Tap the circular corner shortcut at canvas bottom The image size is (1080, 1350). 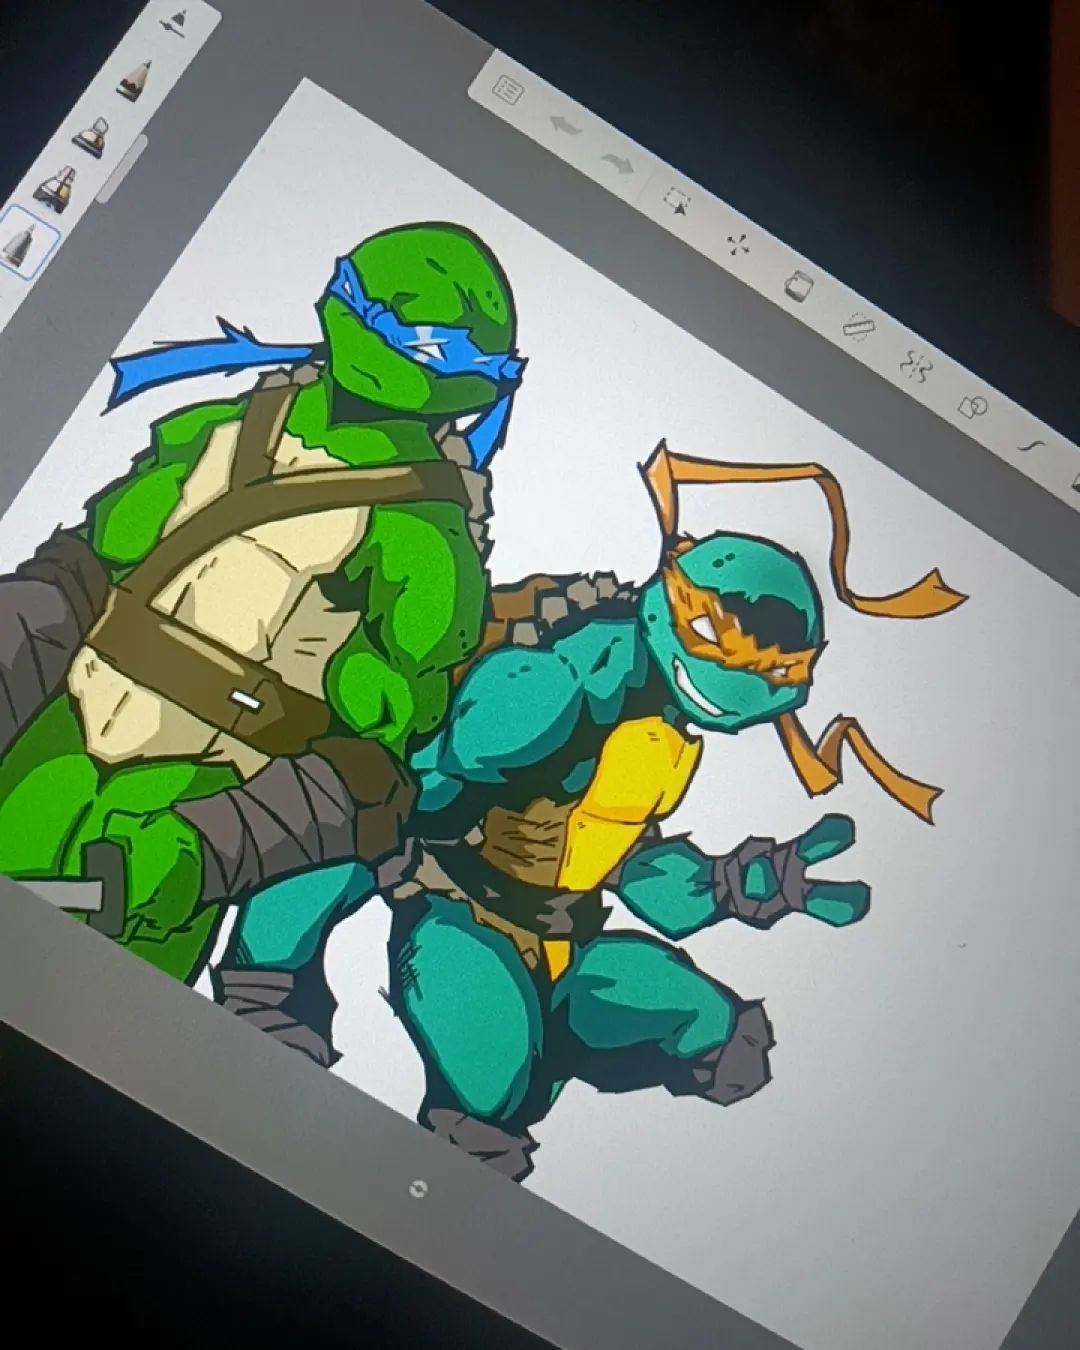[x=419, y=1188]
